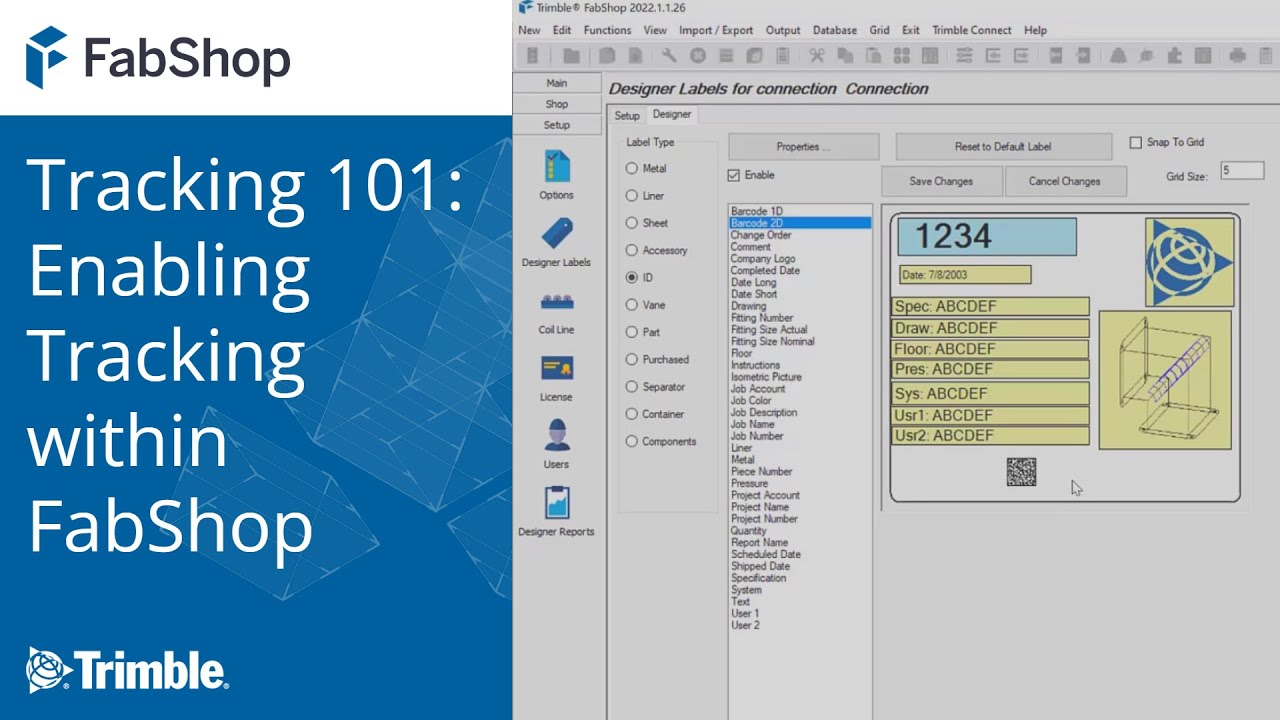
Task: Click the wrench toolbar icon
Action: point(669,56)
